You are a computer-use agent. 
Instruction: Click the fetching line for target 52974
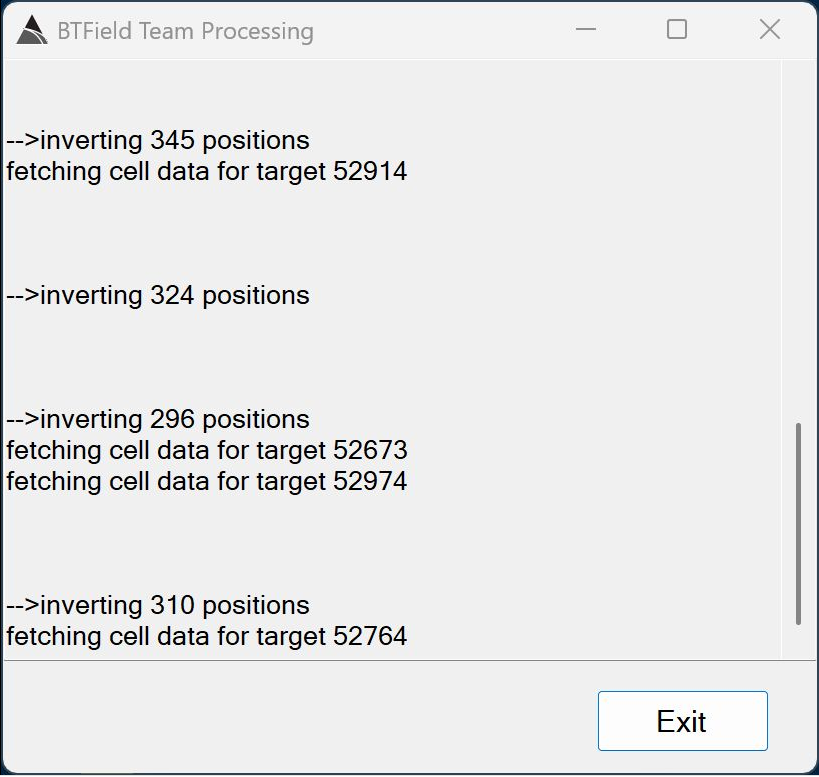point(207,481)
